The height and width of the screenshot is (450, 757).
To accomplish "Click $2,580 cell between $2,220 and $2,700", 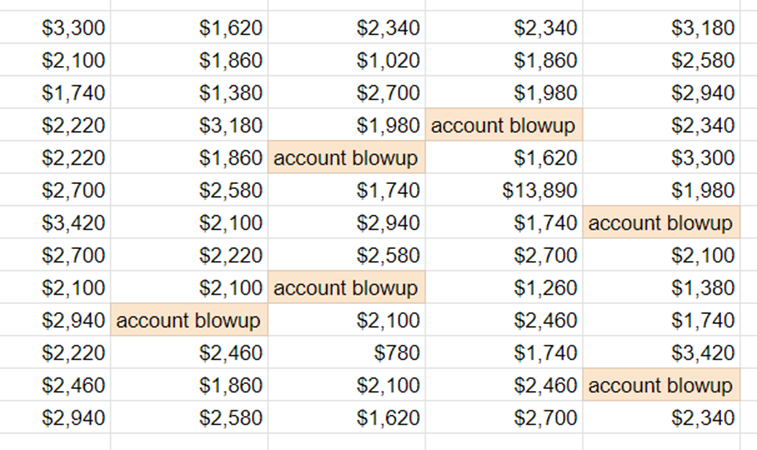I will [x=347, y=255].
